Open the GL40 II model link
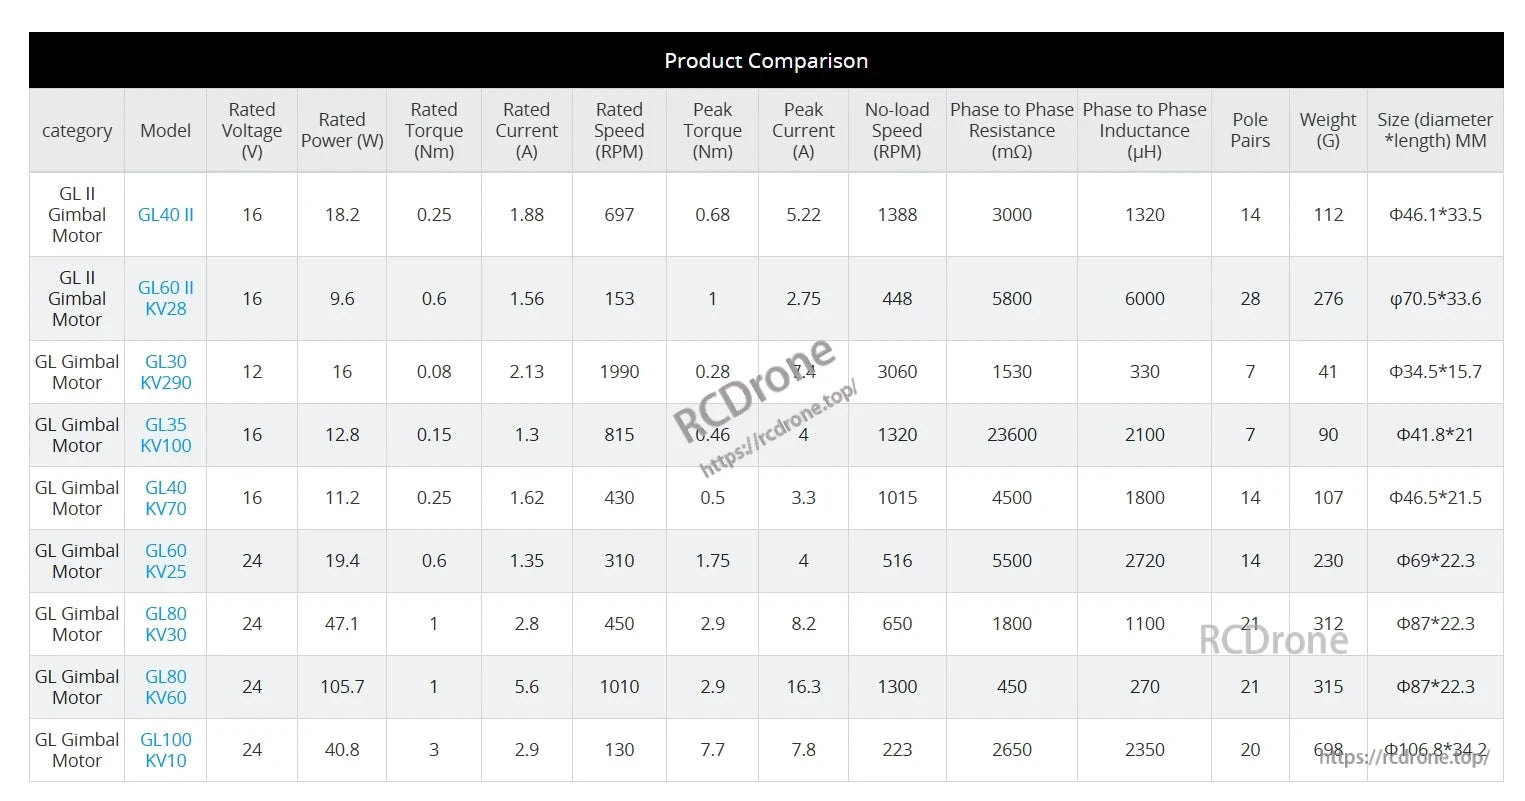The image size is (1525, 801). pyautogui.click(x=166, y=214)
